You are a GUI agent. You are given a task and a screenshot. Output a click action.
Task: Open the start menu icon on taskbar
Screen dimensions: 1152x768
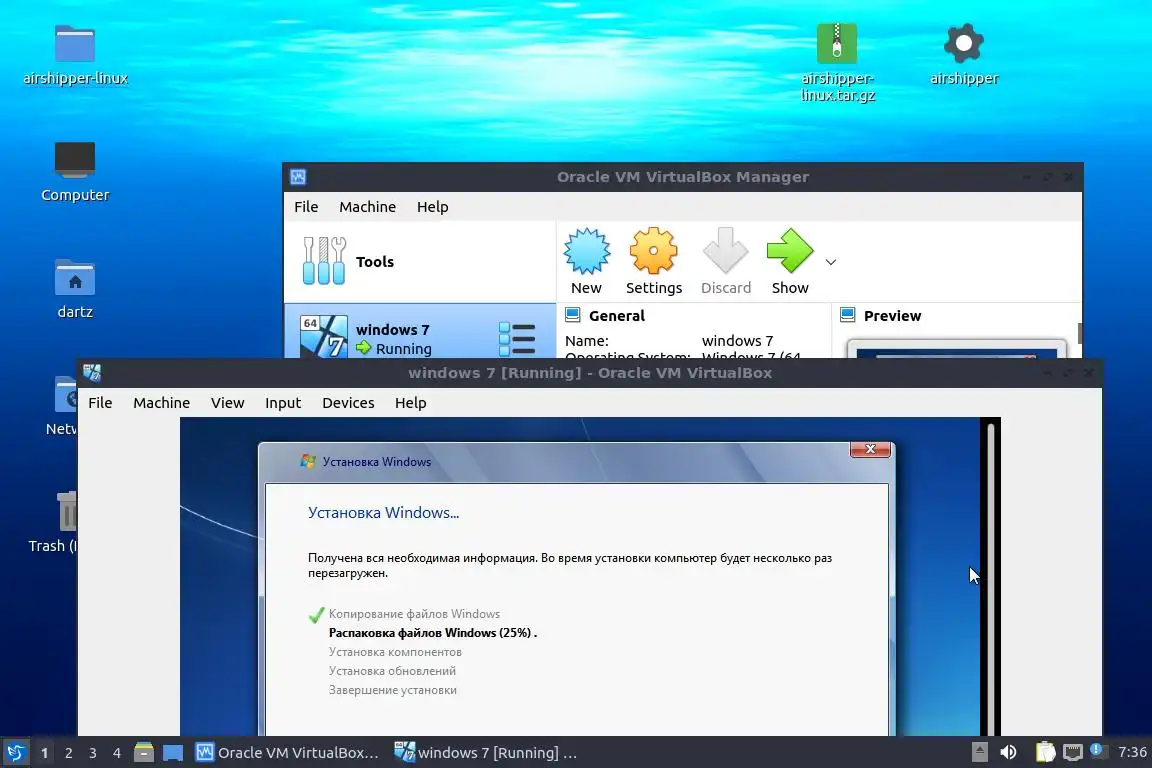[15, 753]
